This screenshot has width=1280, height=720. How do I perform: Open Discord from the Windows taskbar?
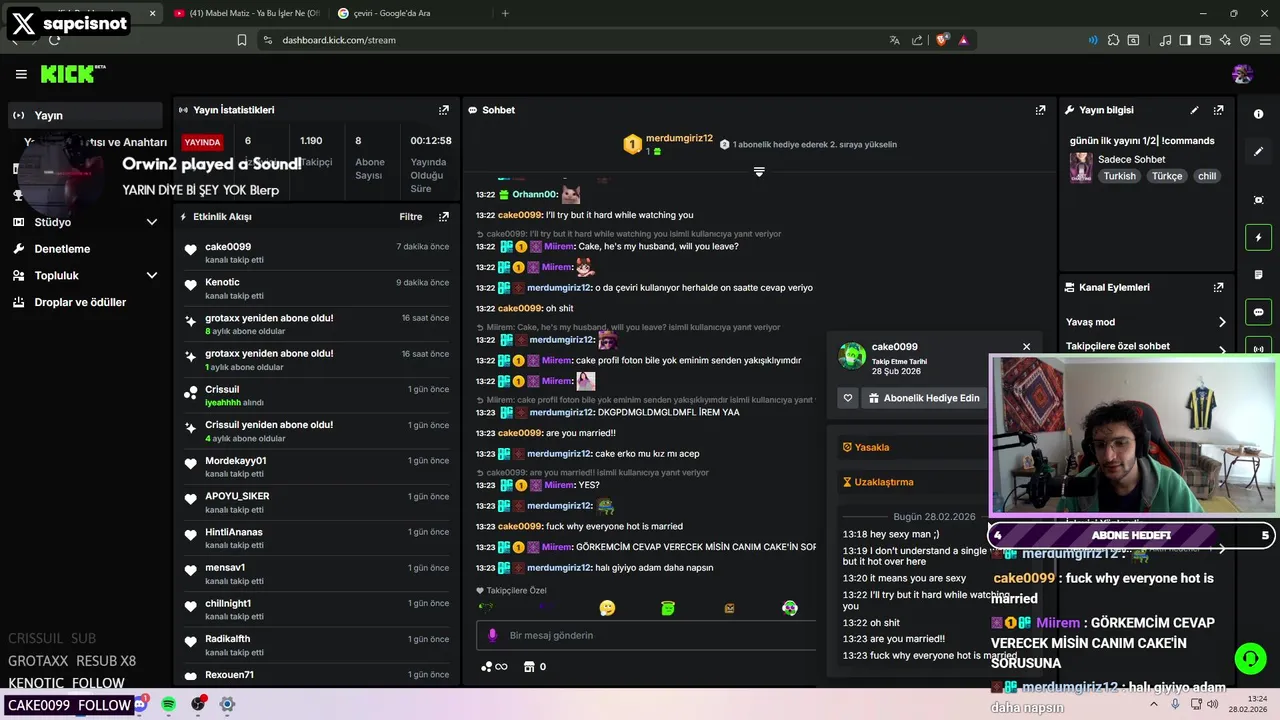coord(140,705)
